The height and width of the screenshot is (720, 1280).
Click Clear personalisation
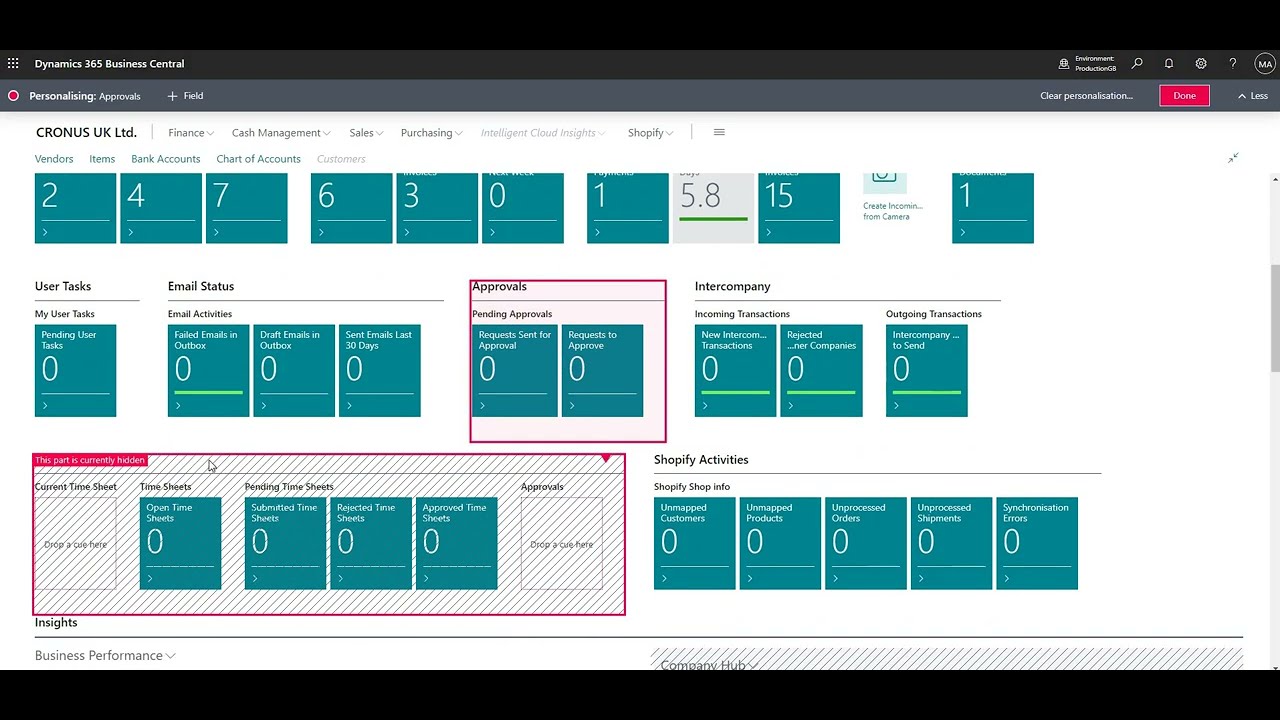pyautogui.click(x=1086, y=96)
